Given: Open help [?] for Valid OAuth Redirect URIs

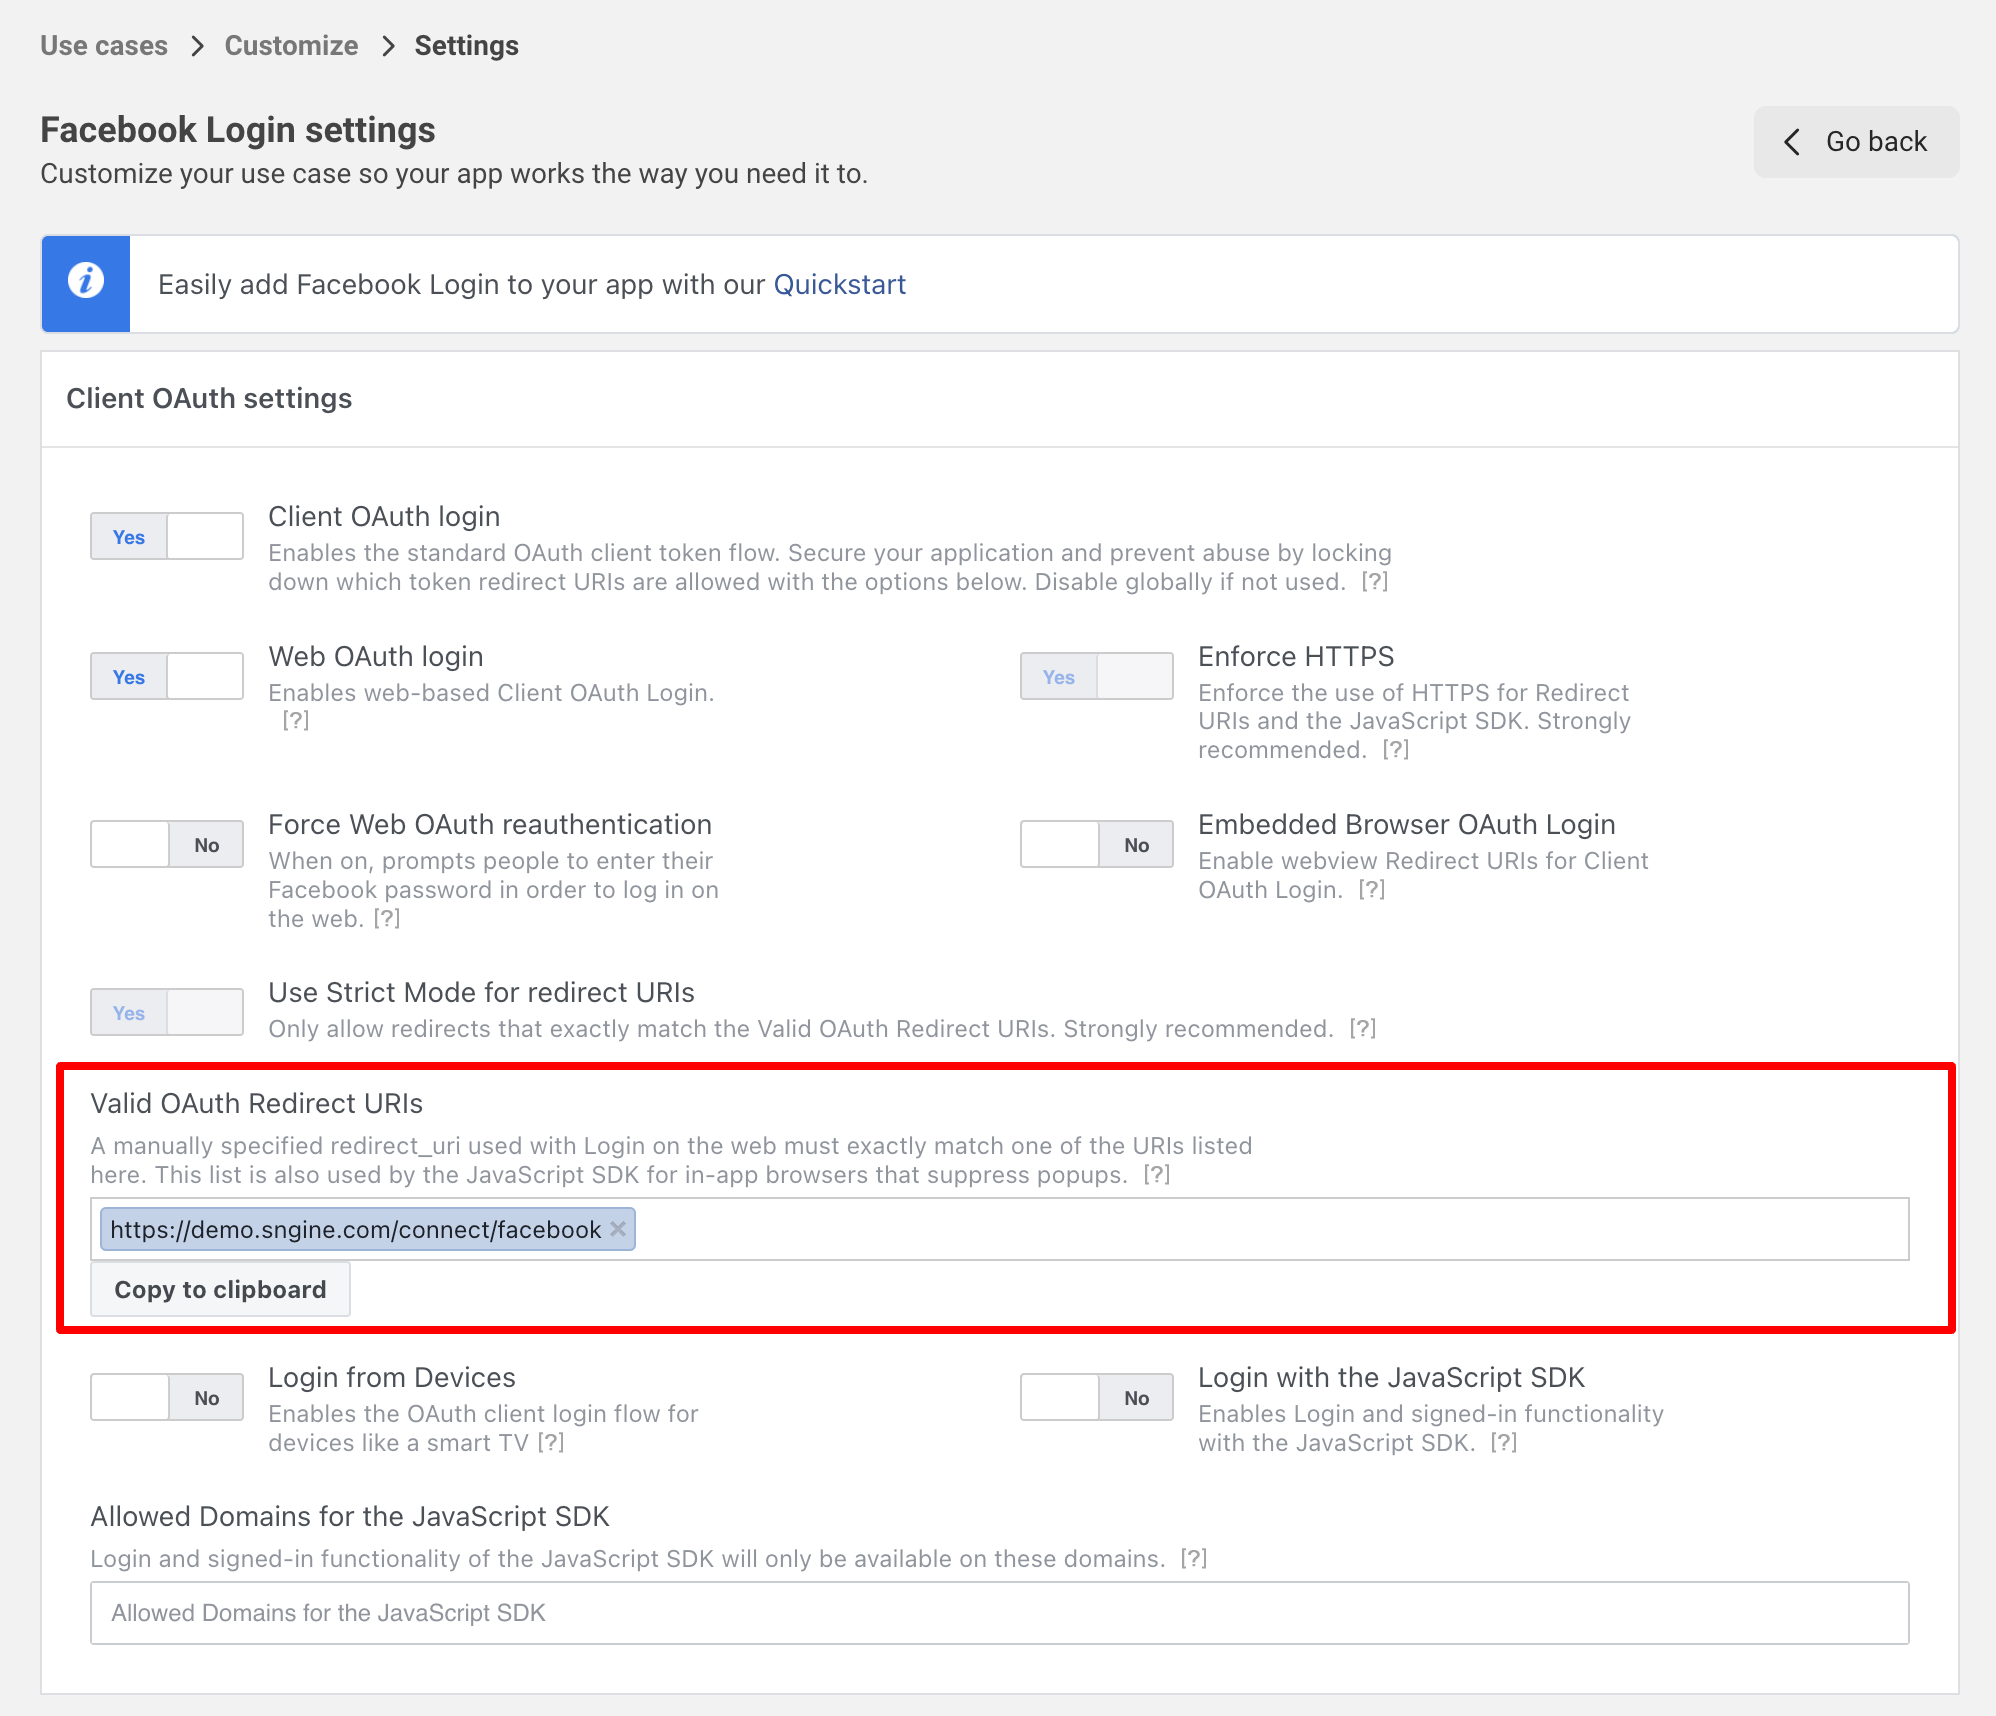Looking at the screenshot, I should pos(1157,1175).
